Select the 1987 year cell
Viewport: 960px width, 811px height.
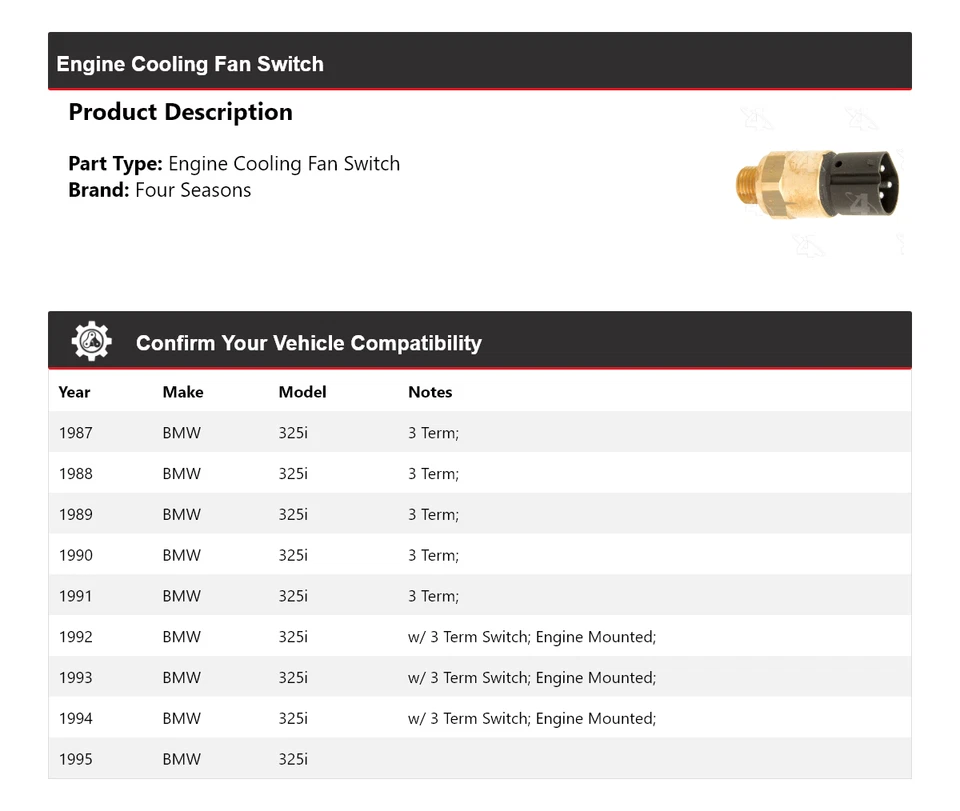pos(75,433)
